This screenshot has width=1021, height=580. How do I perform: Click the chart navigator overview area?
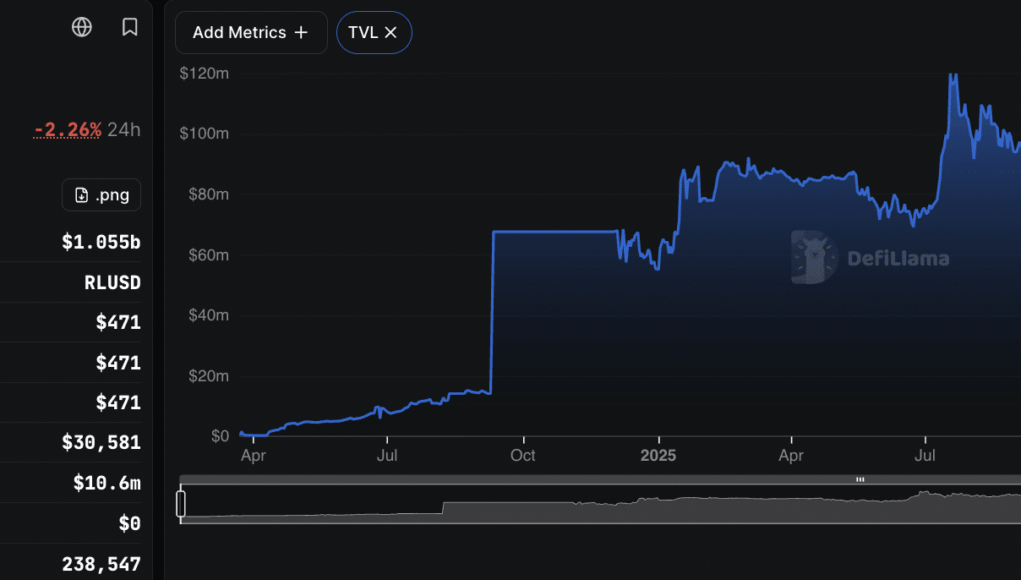point(600,504)
